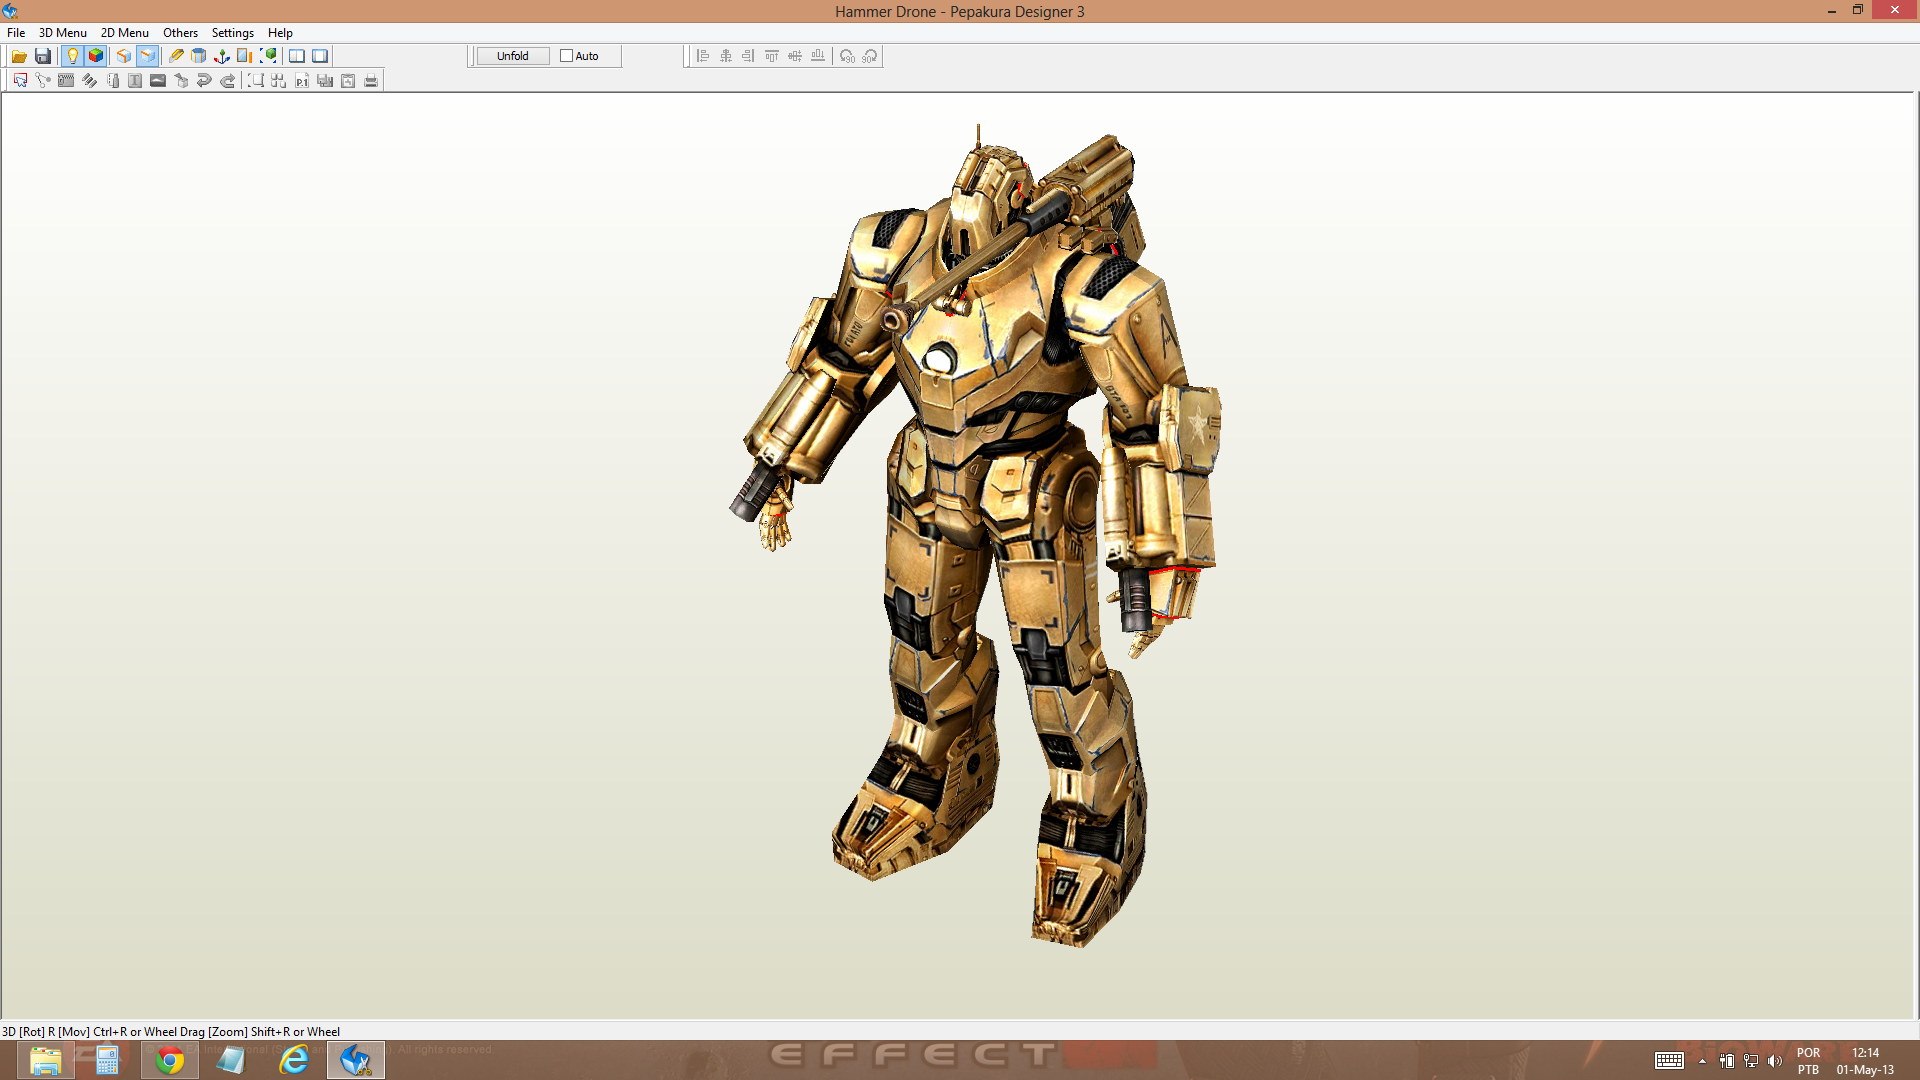The image size is (1920, 1080).
Task: Select the yellow pencil edge marking tool
Action: tap(176, 56)
